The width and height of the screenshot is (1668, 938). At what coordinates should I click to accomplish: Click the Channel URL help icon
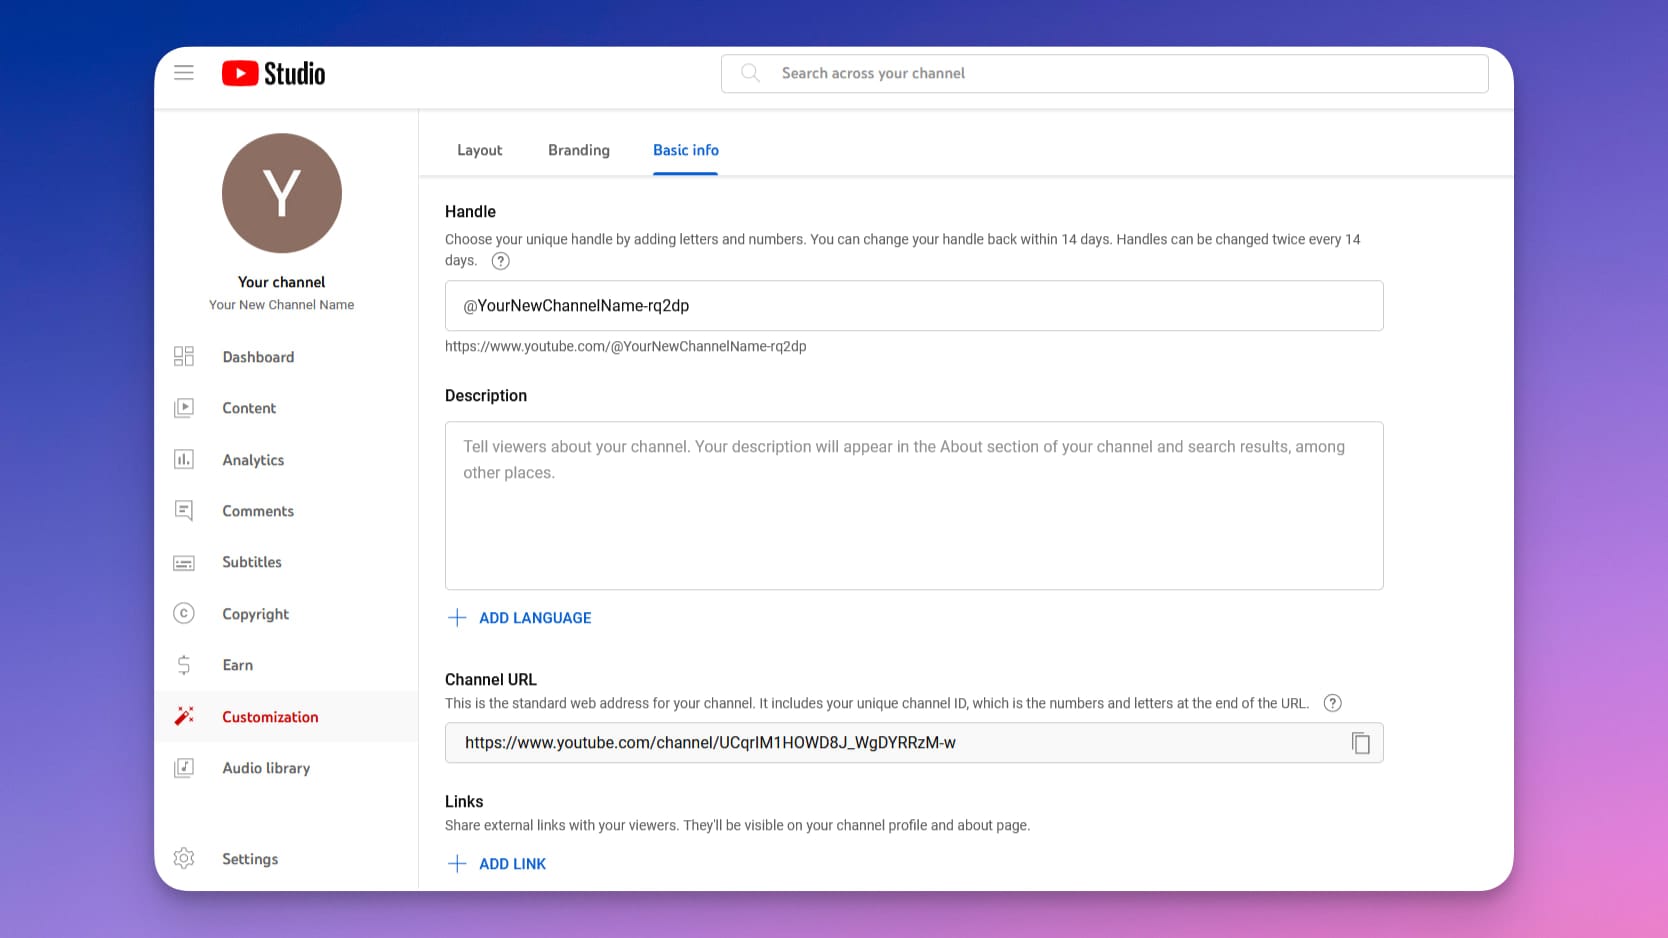[x=1332, y=703]
